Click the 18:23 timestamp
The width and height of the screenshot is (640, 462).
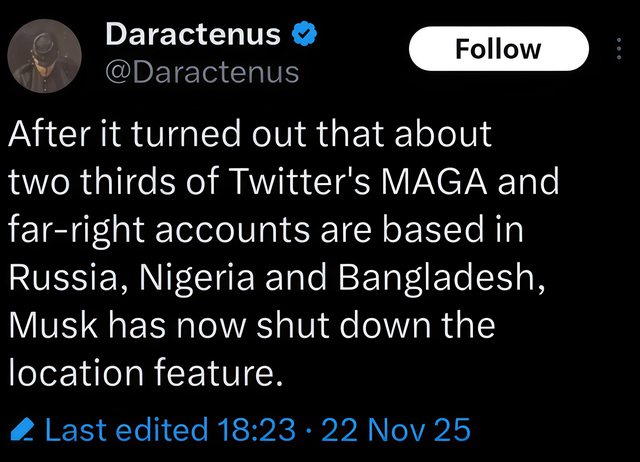pos(256,431)
